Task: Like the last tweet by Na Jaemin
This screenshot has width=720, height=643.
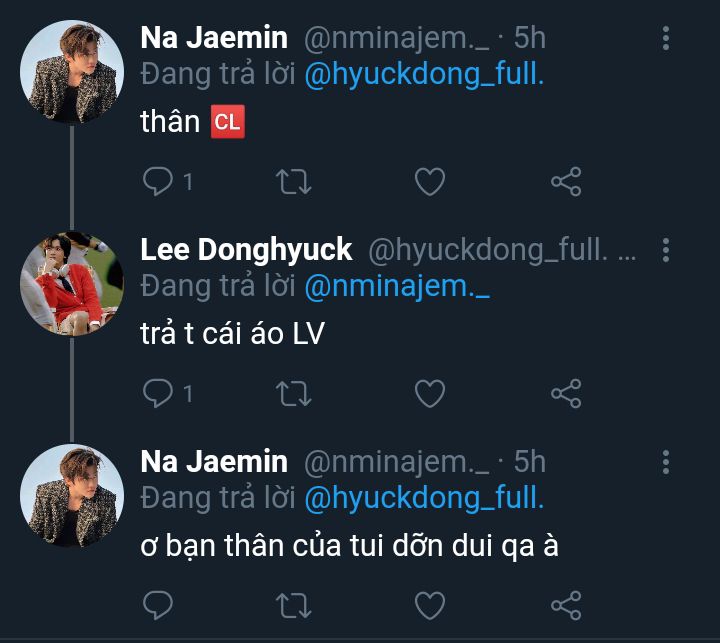Action: pyautogui.click(x=429, y=604)
